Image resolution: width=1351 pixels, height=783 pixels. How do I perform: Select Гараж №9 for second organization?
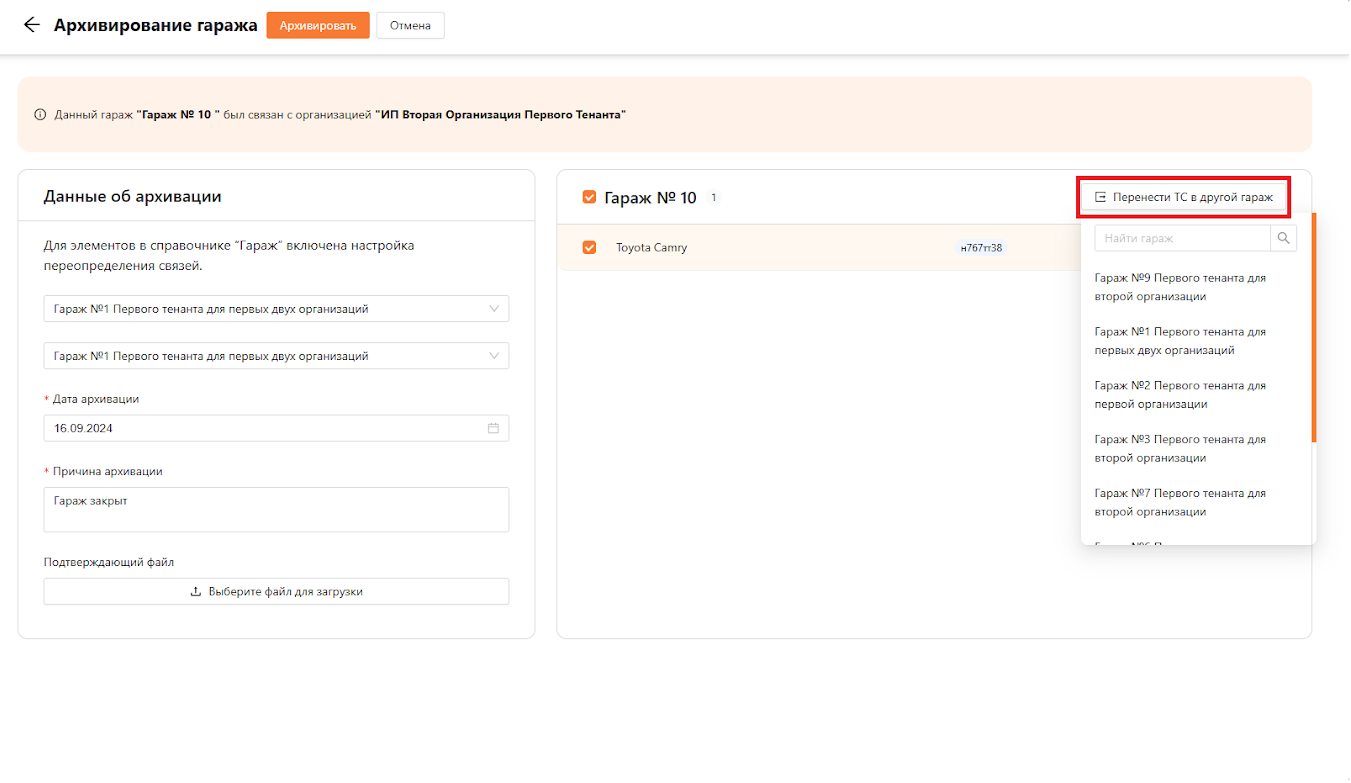point(1180,287)
